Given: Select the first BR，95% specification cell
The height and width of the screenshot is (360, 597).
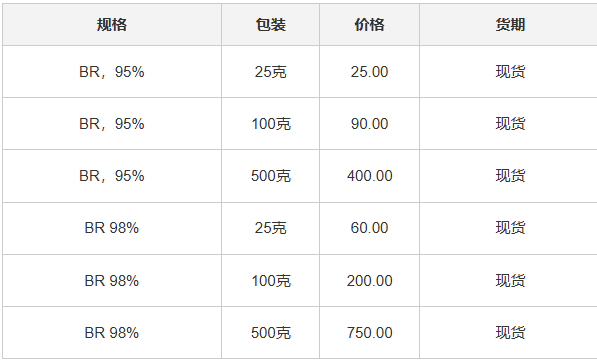Looking at the screenshot, I should [112, 72].
